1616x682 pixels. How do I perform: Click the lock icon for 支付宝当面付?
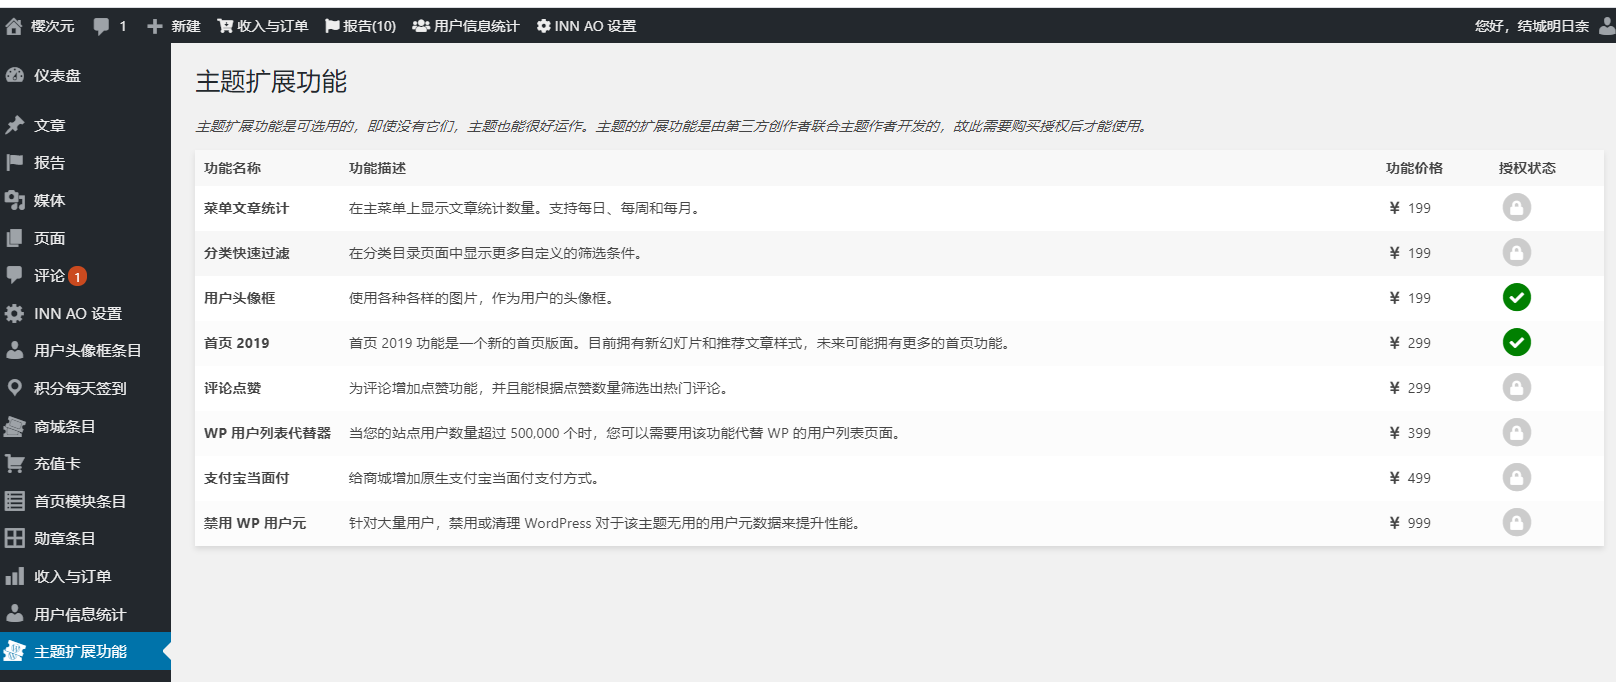coord(1516,478)
